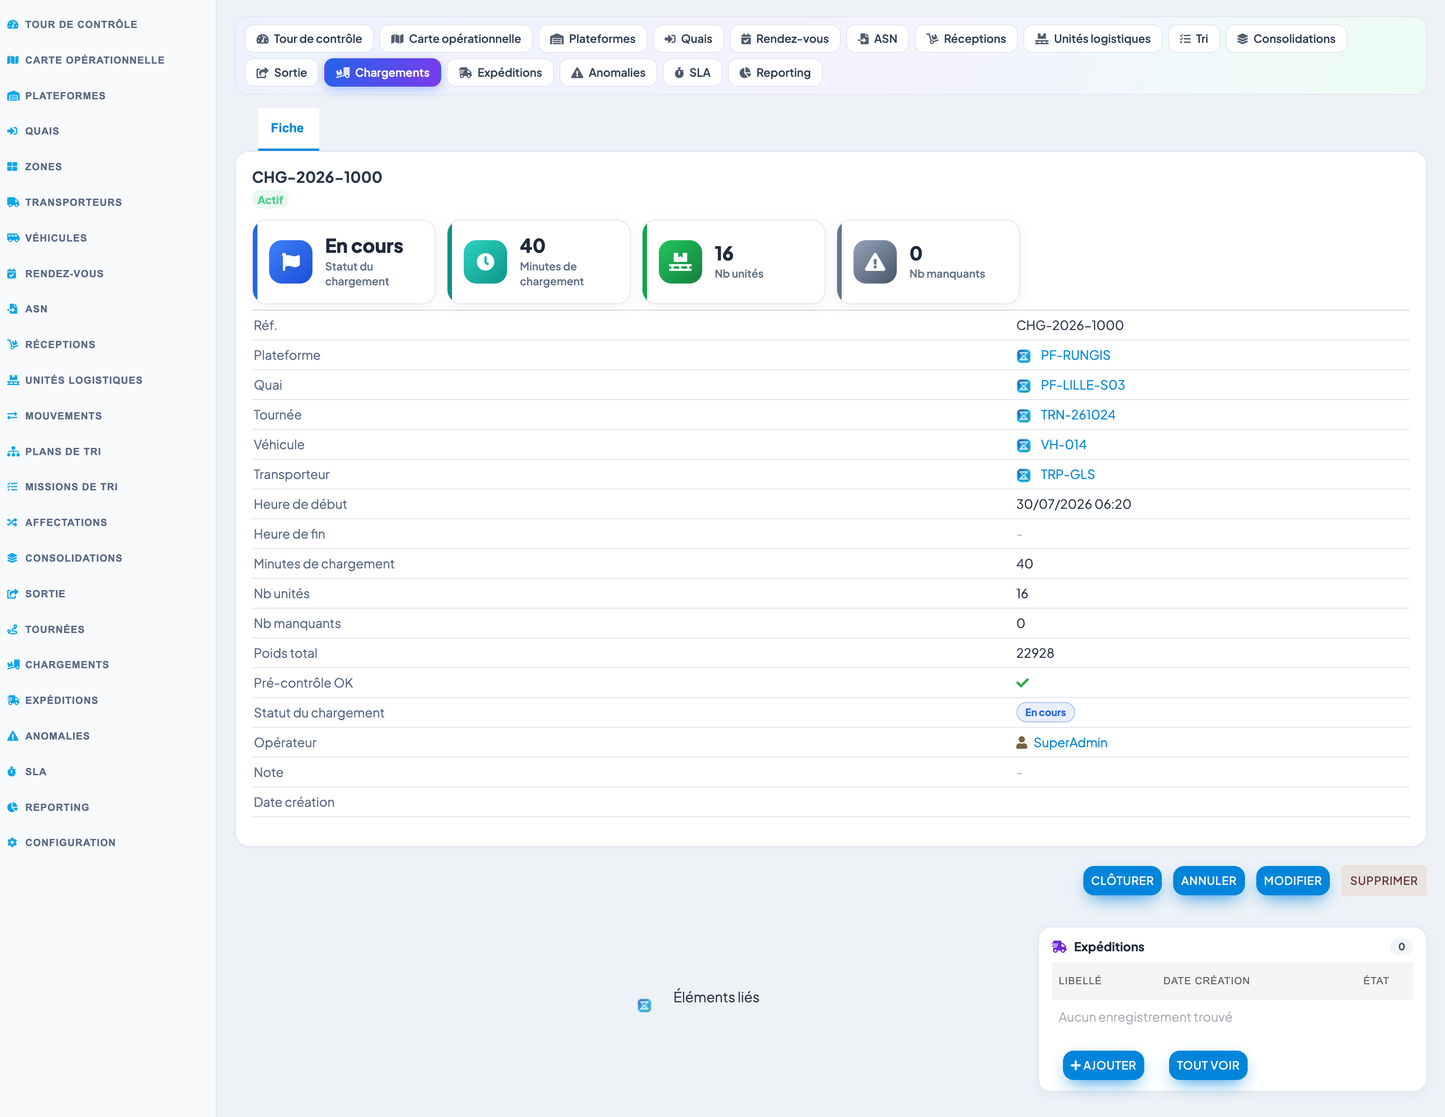The width and height of the screenshot is (1445, 1117).
Task: Switch to the Reporting top tab
Action: [775, 73]
